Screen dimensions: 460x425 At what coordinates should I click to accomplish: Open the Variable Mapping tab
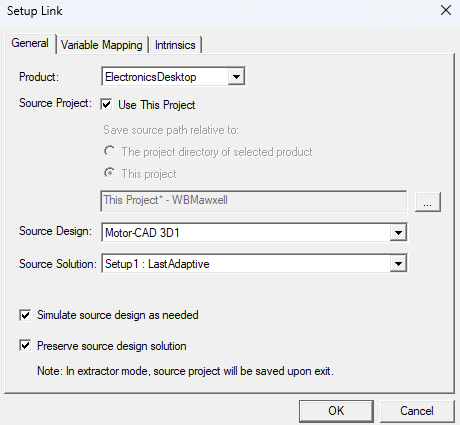(102, 45)
